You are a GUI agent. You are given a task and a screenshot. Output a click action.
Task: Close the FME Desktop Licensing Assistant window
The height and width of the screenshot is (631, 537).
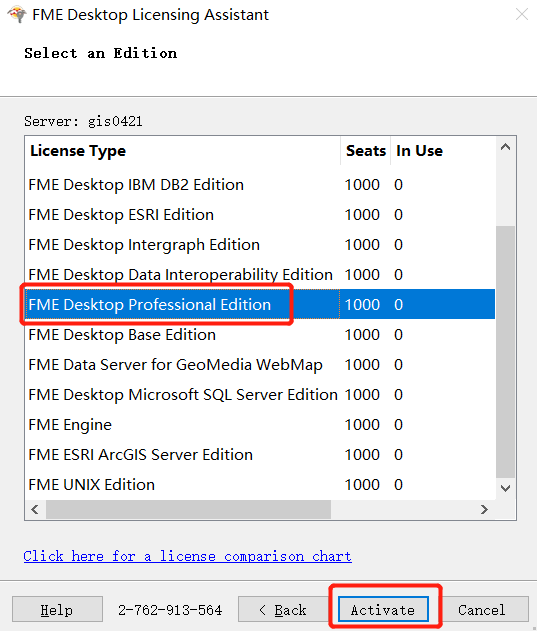coord(522,14)
